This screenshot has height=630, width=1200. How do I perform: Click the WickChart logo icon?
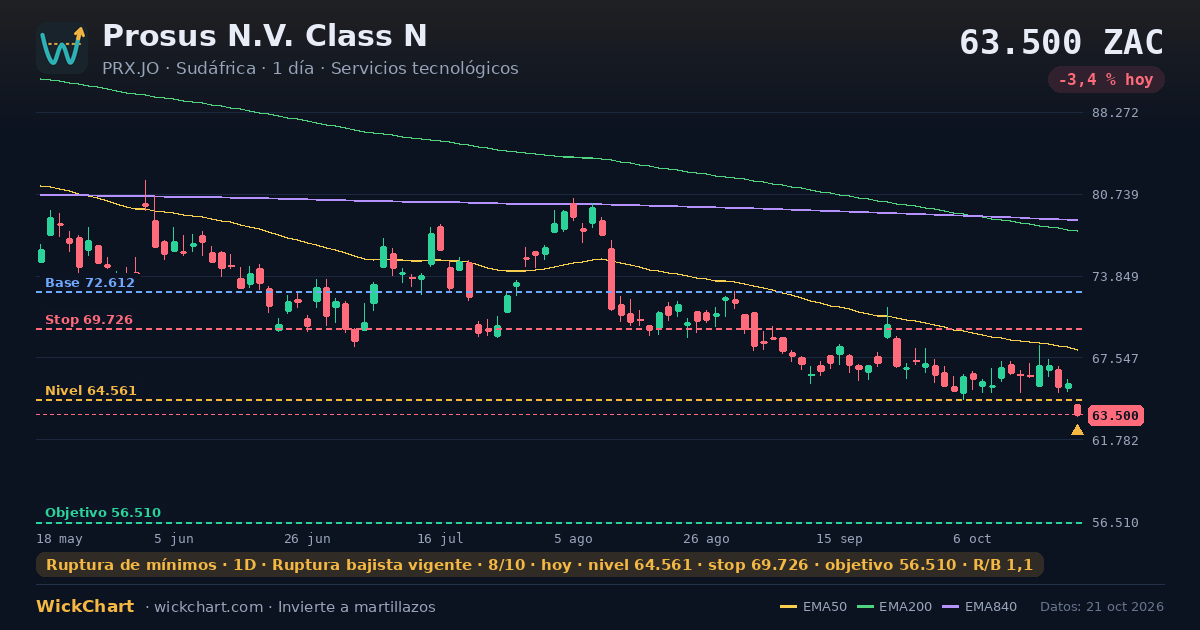(x=62, y=48)
